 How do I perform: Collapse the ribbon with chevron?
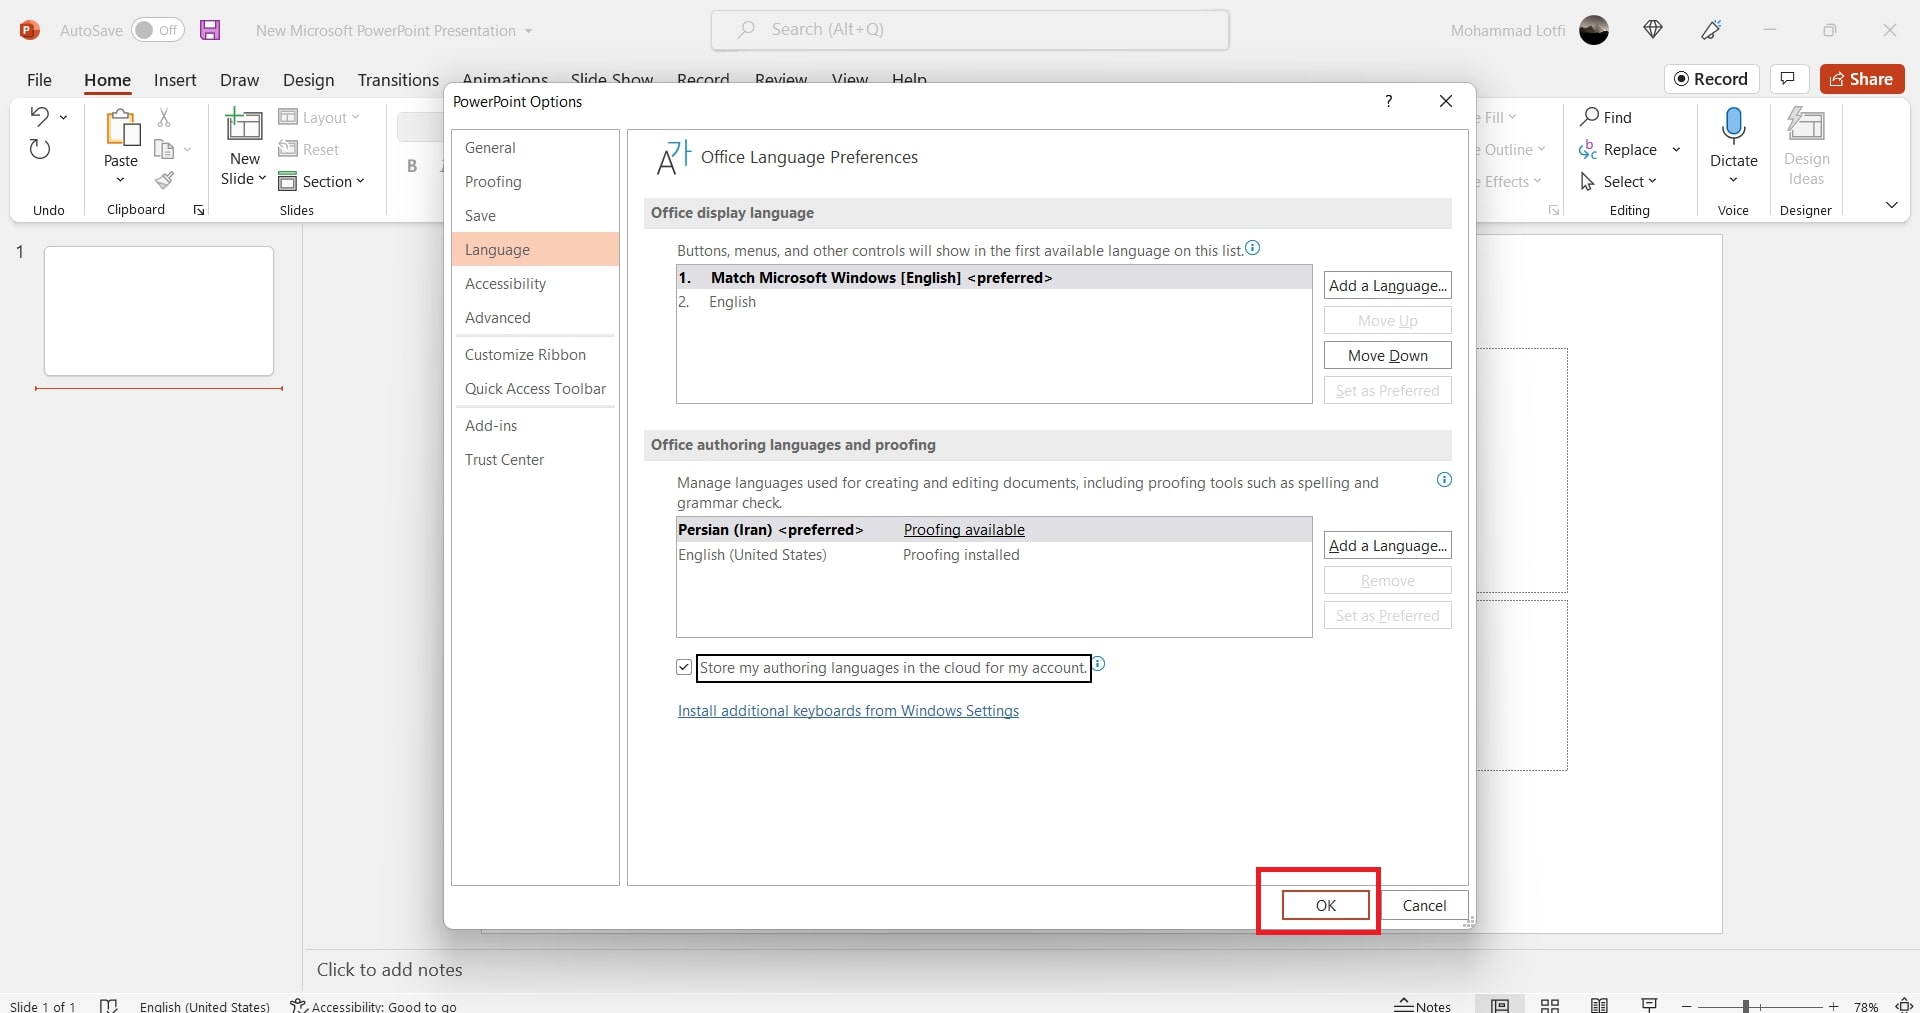pyautogui.click(x=1891, y=205)
